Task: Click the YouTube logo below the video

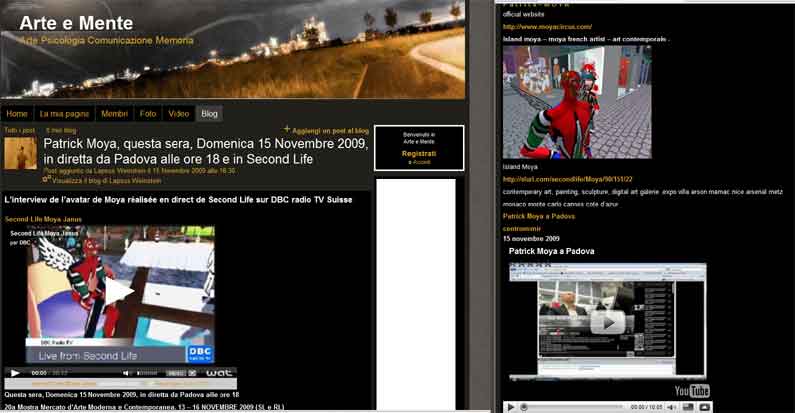Action: click(x=692, y=390)
